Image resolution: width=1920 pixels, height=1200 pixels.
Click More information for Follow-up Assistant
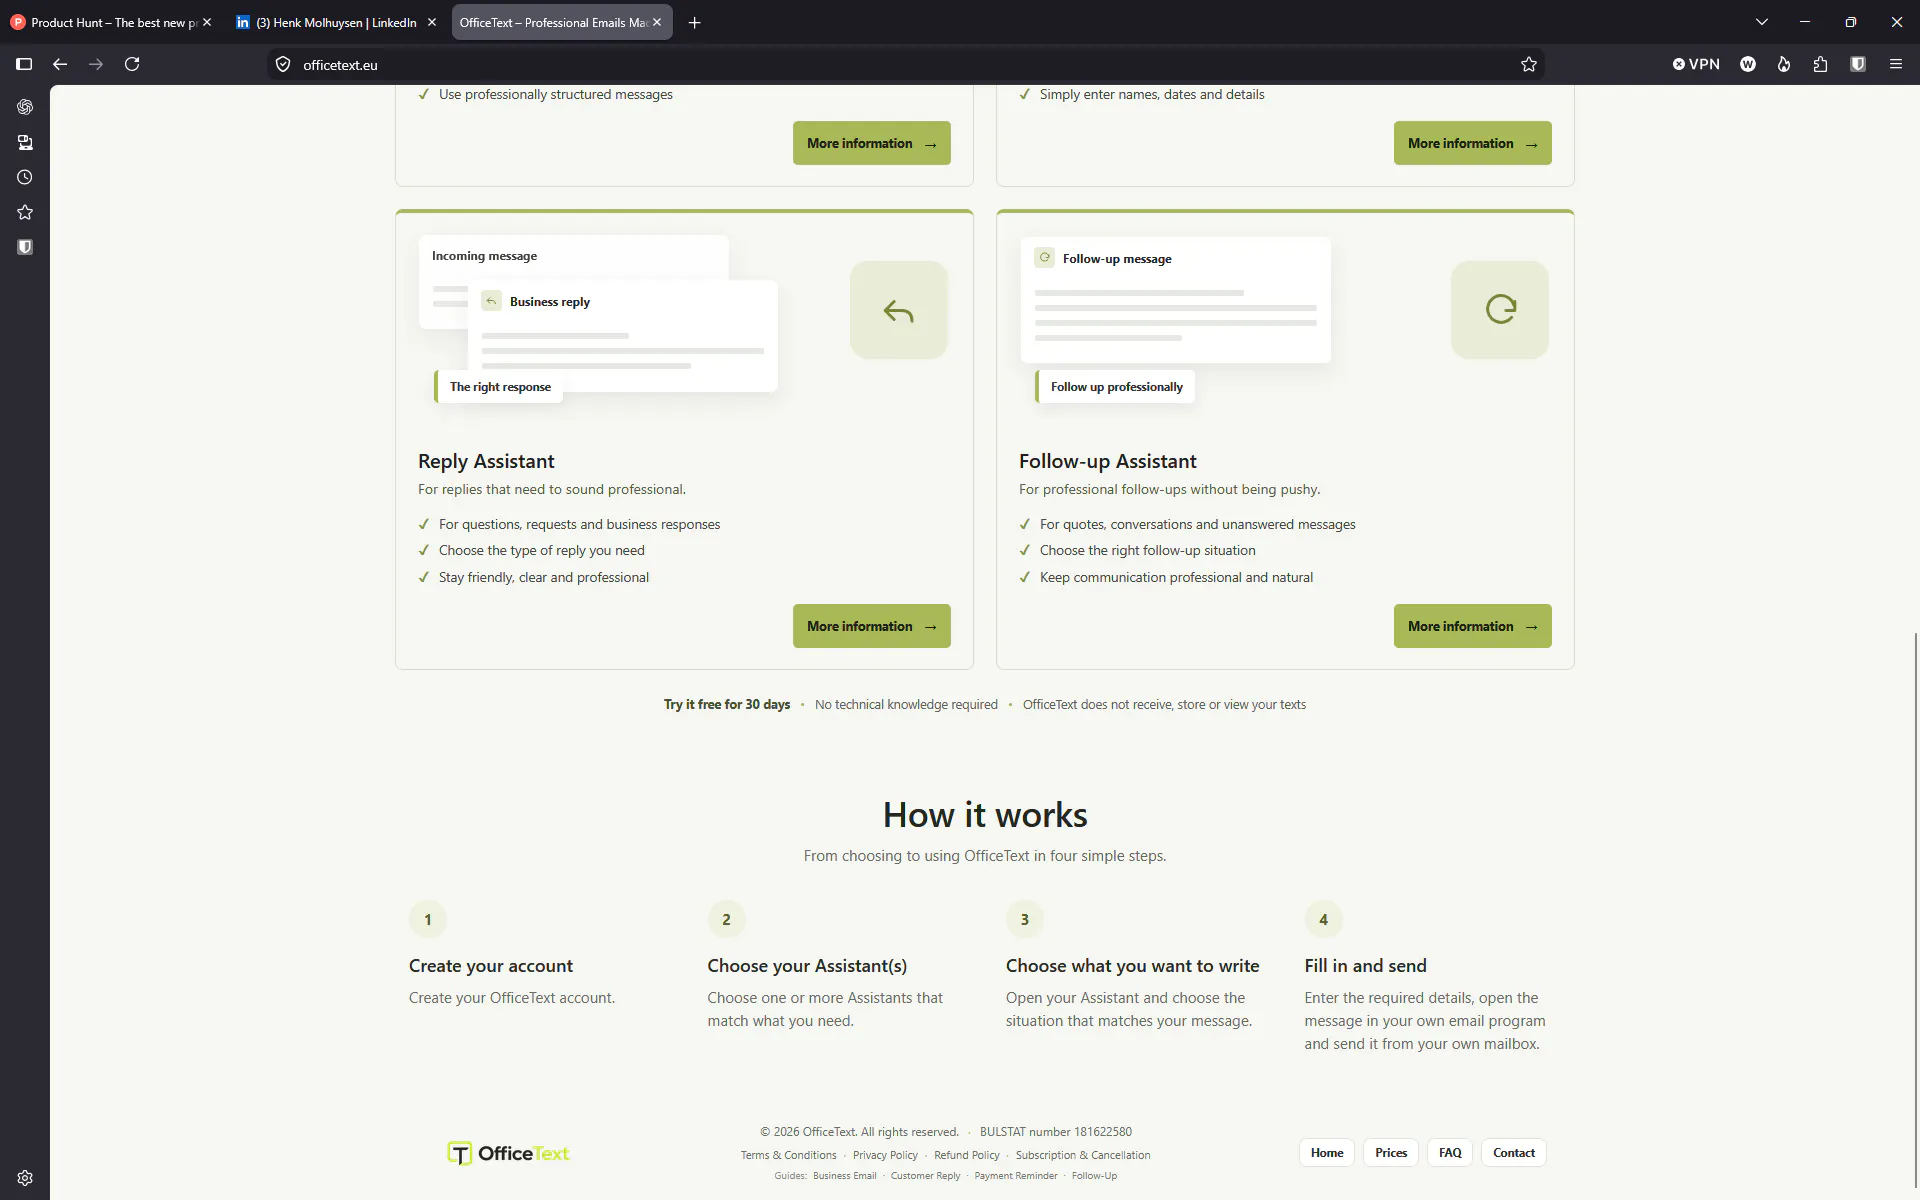(1473, 626)
